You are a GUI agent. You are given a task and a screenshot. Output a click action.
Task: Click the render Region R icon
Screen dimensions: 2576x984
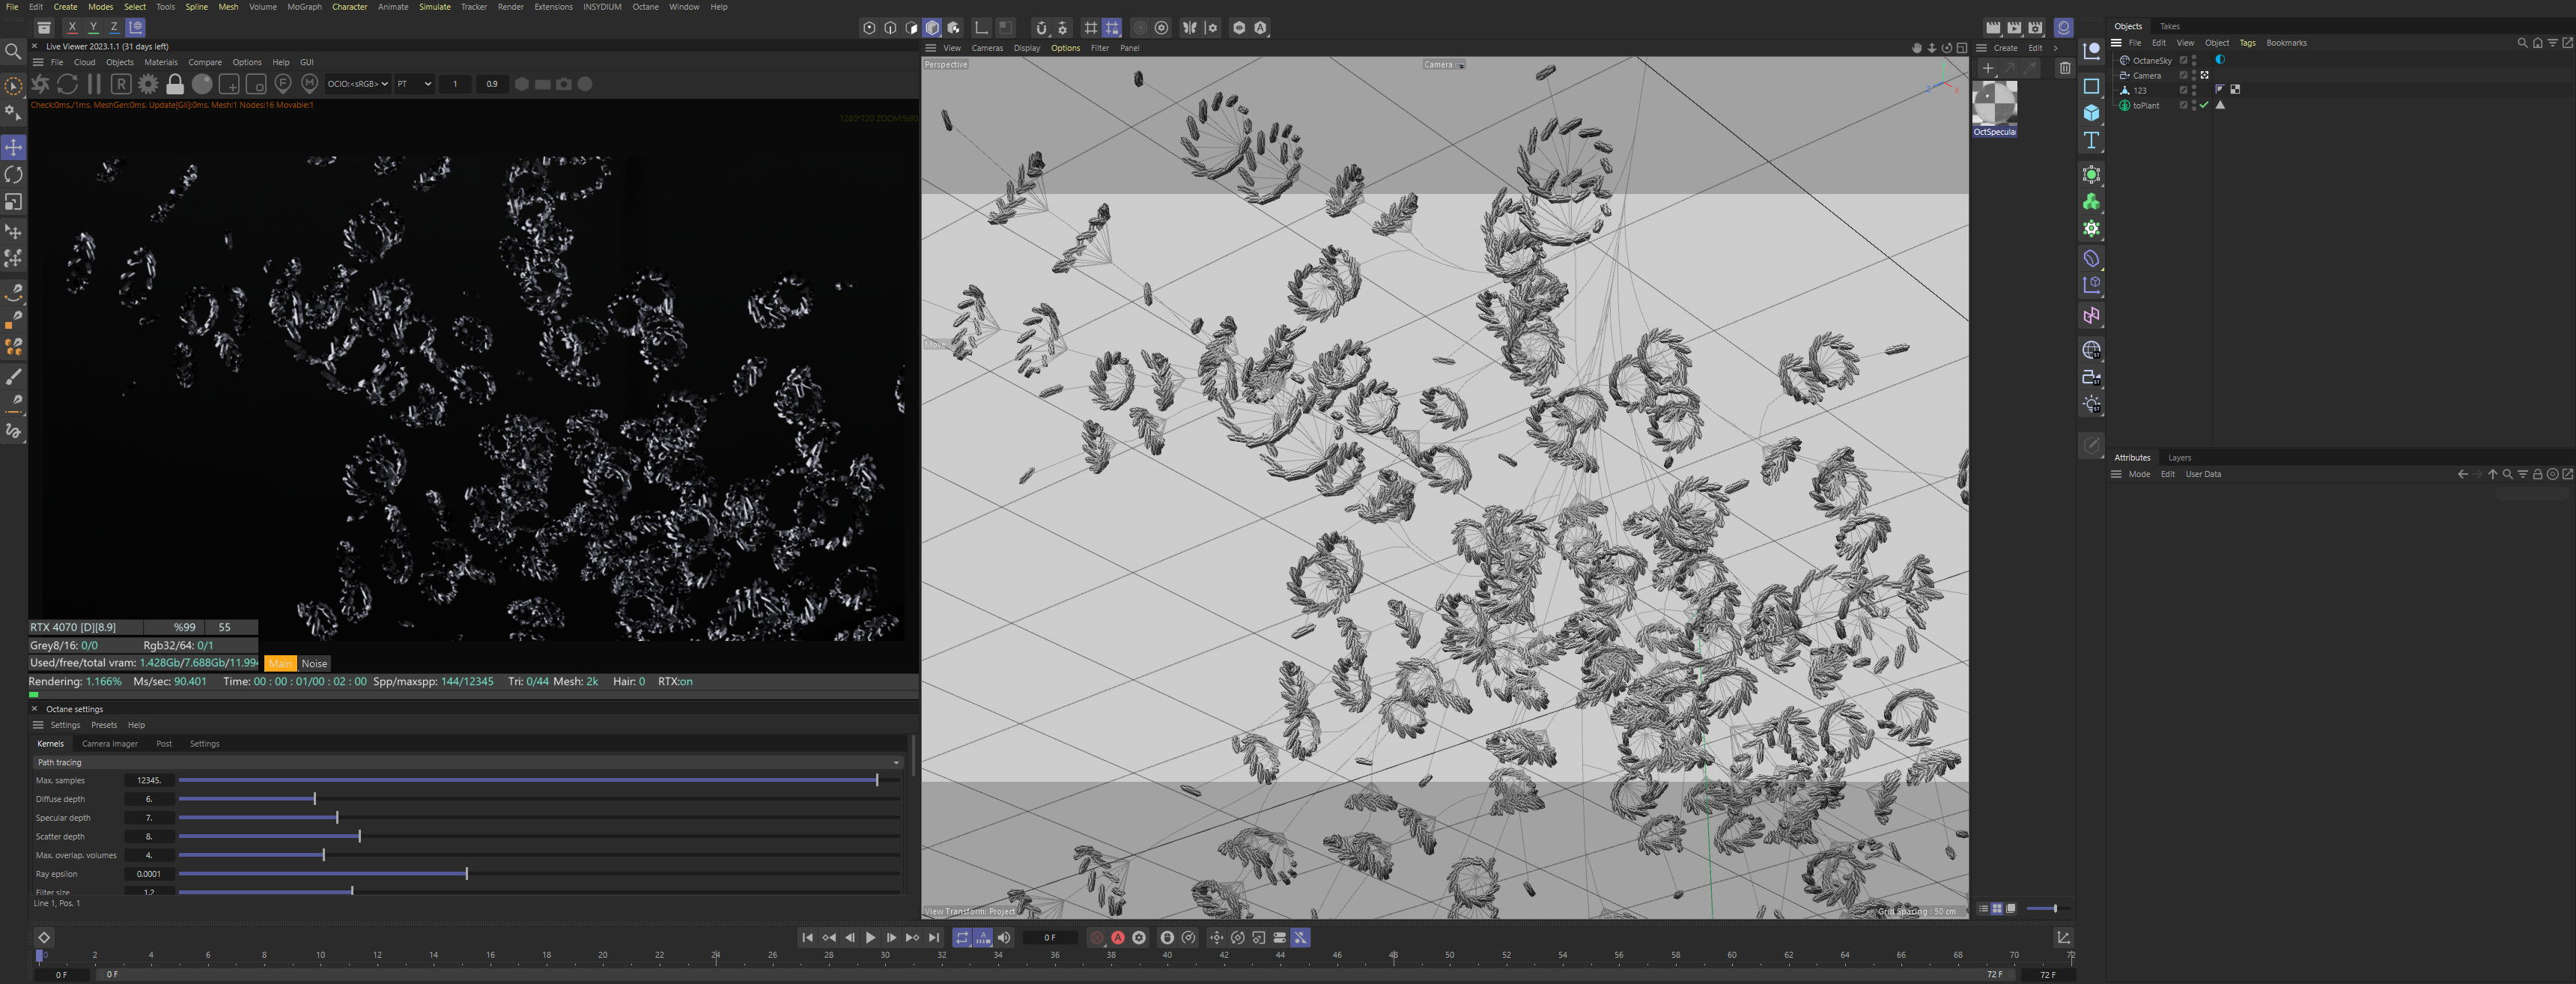click(x=121, y=84)
